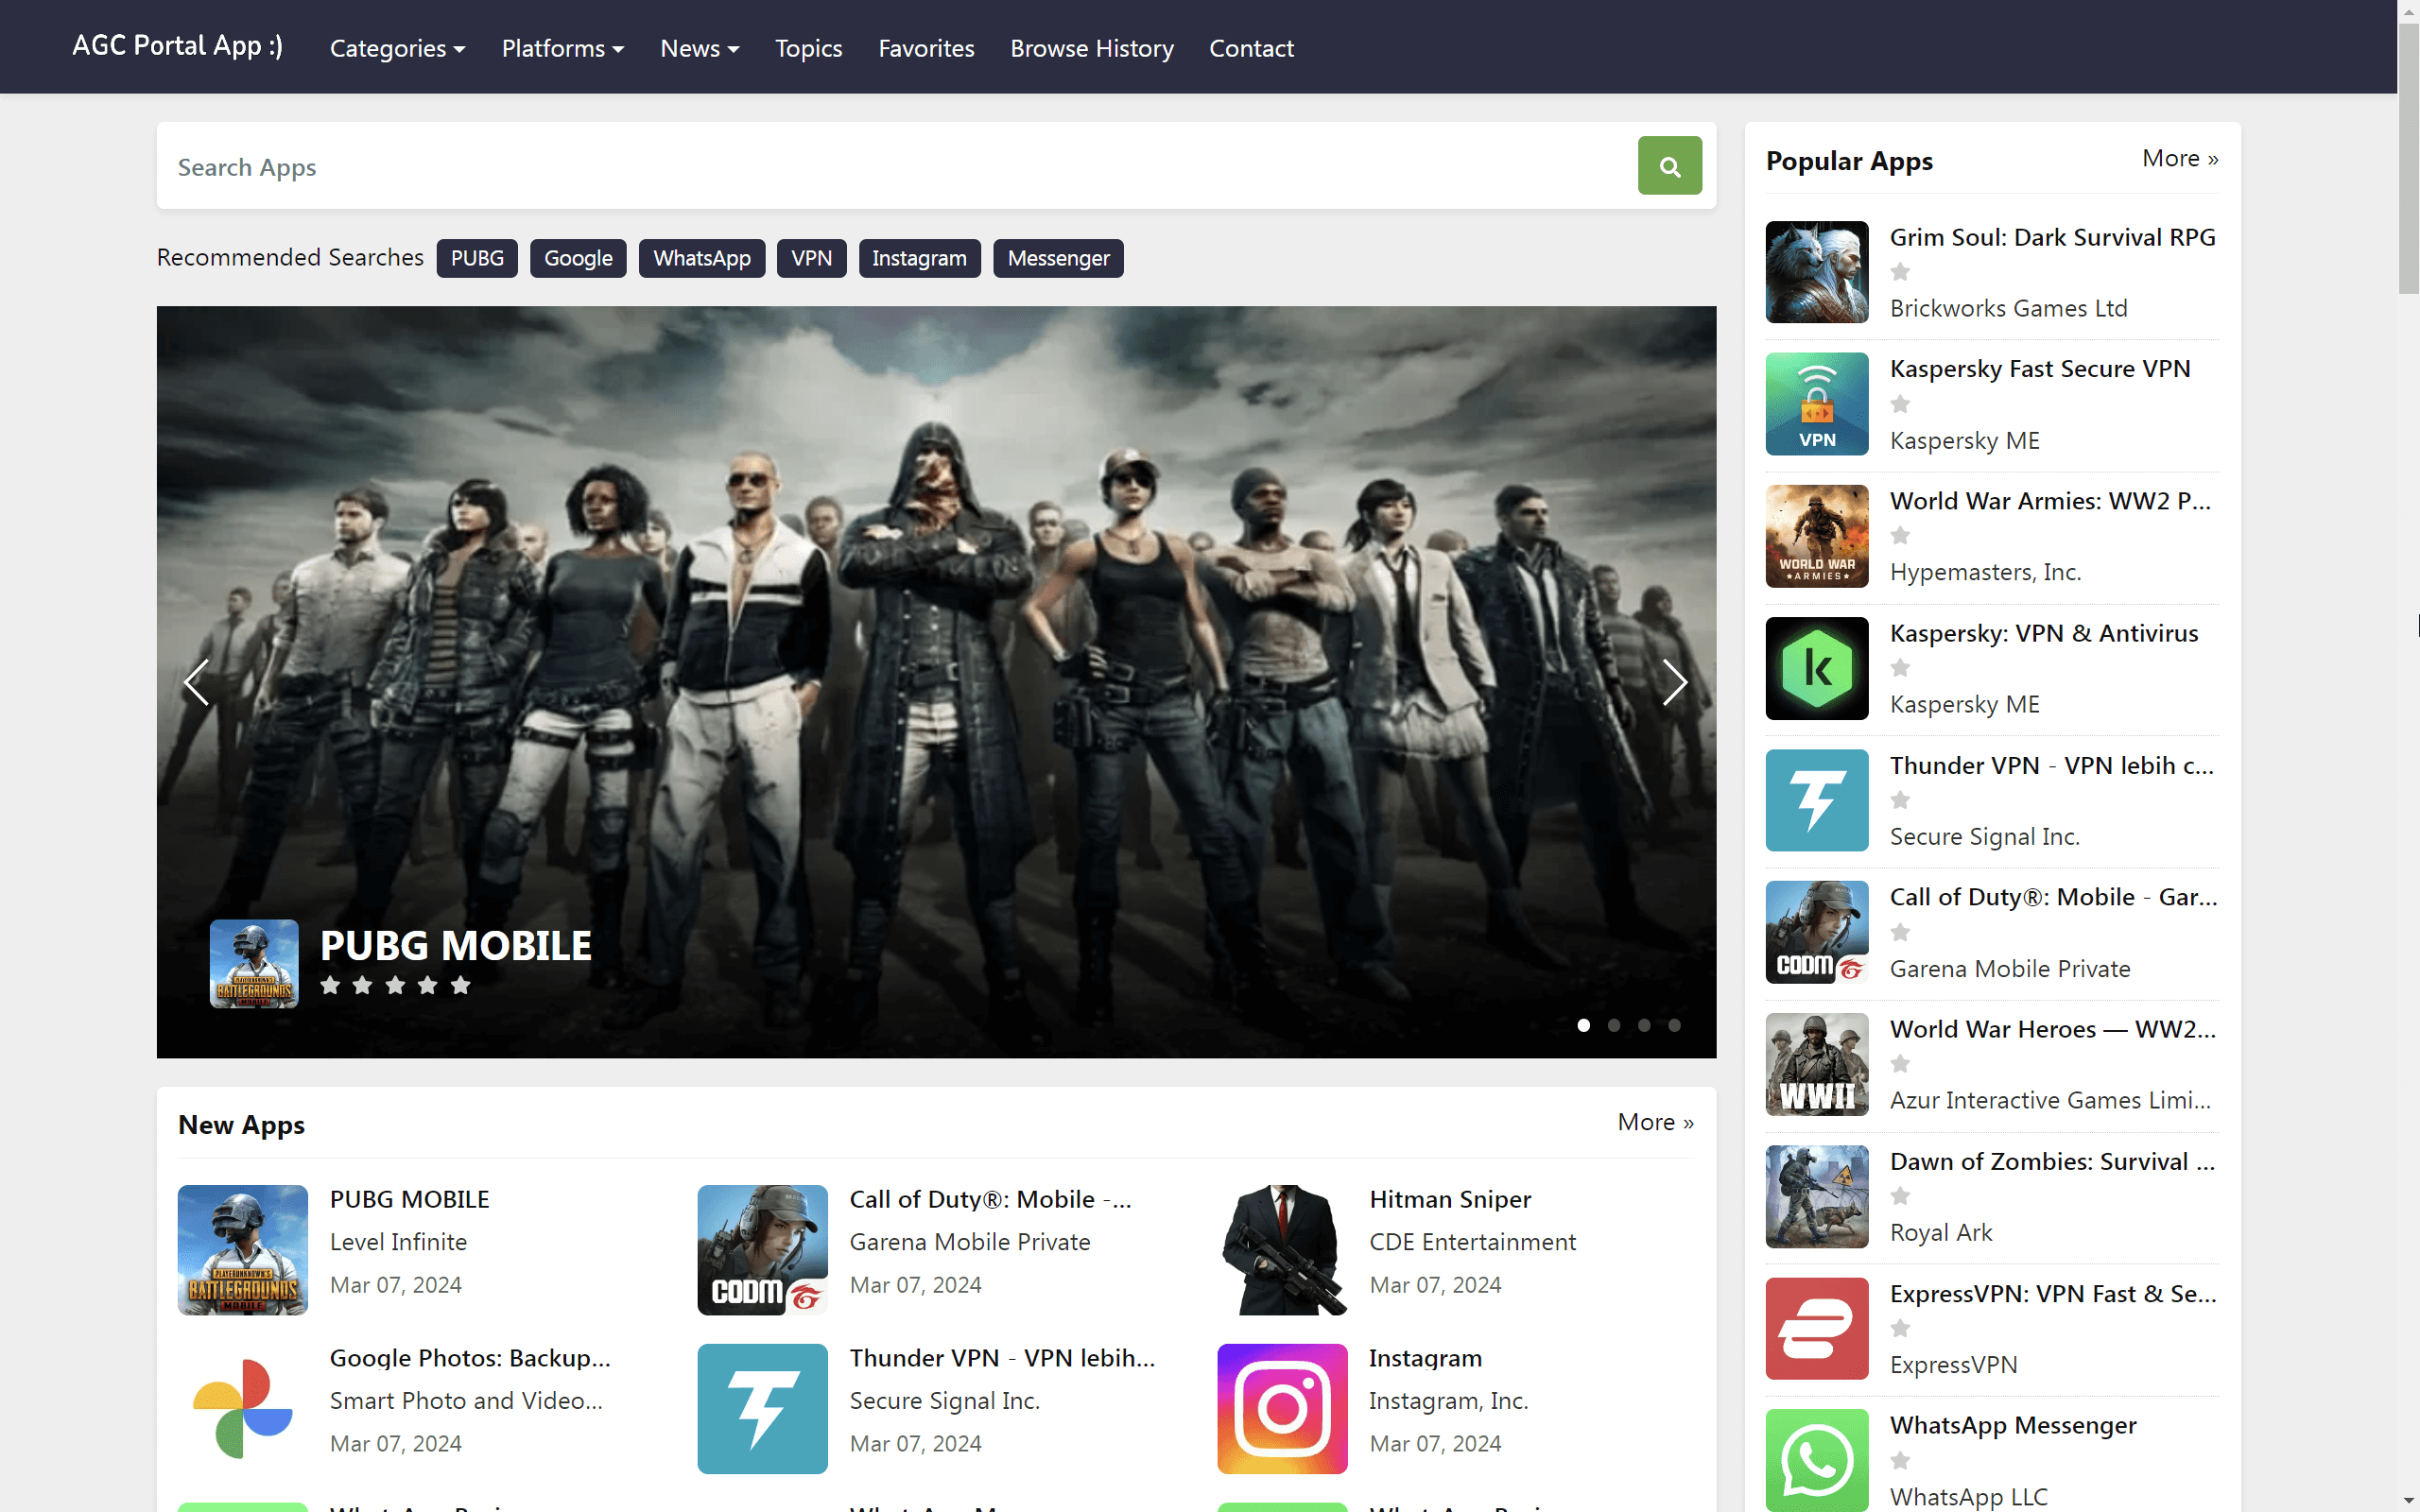The width and height of the screenshot is (2420, 1512).
Task: Expand the Platforms dropdown menu
Action: tap(563, 48)
